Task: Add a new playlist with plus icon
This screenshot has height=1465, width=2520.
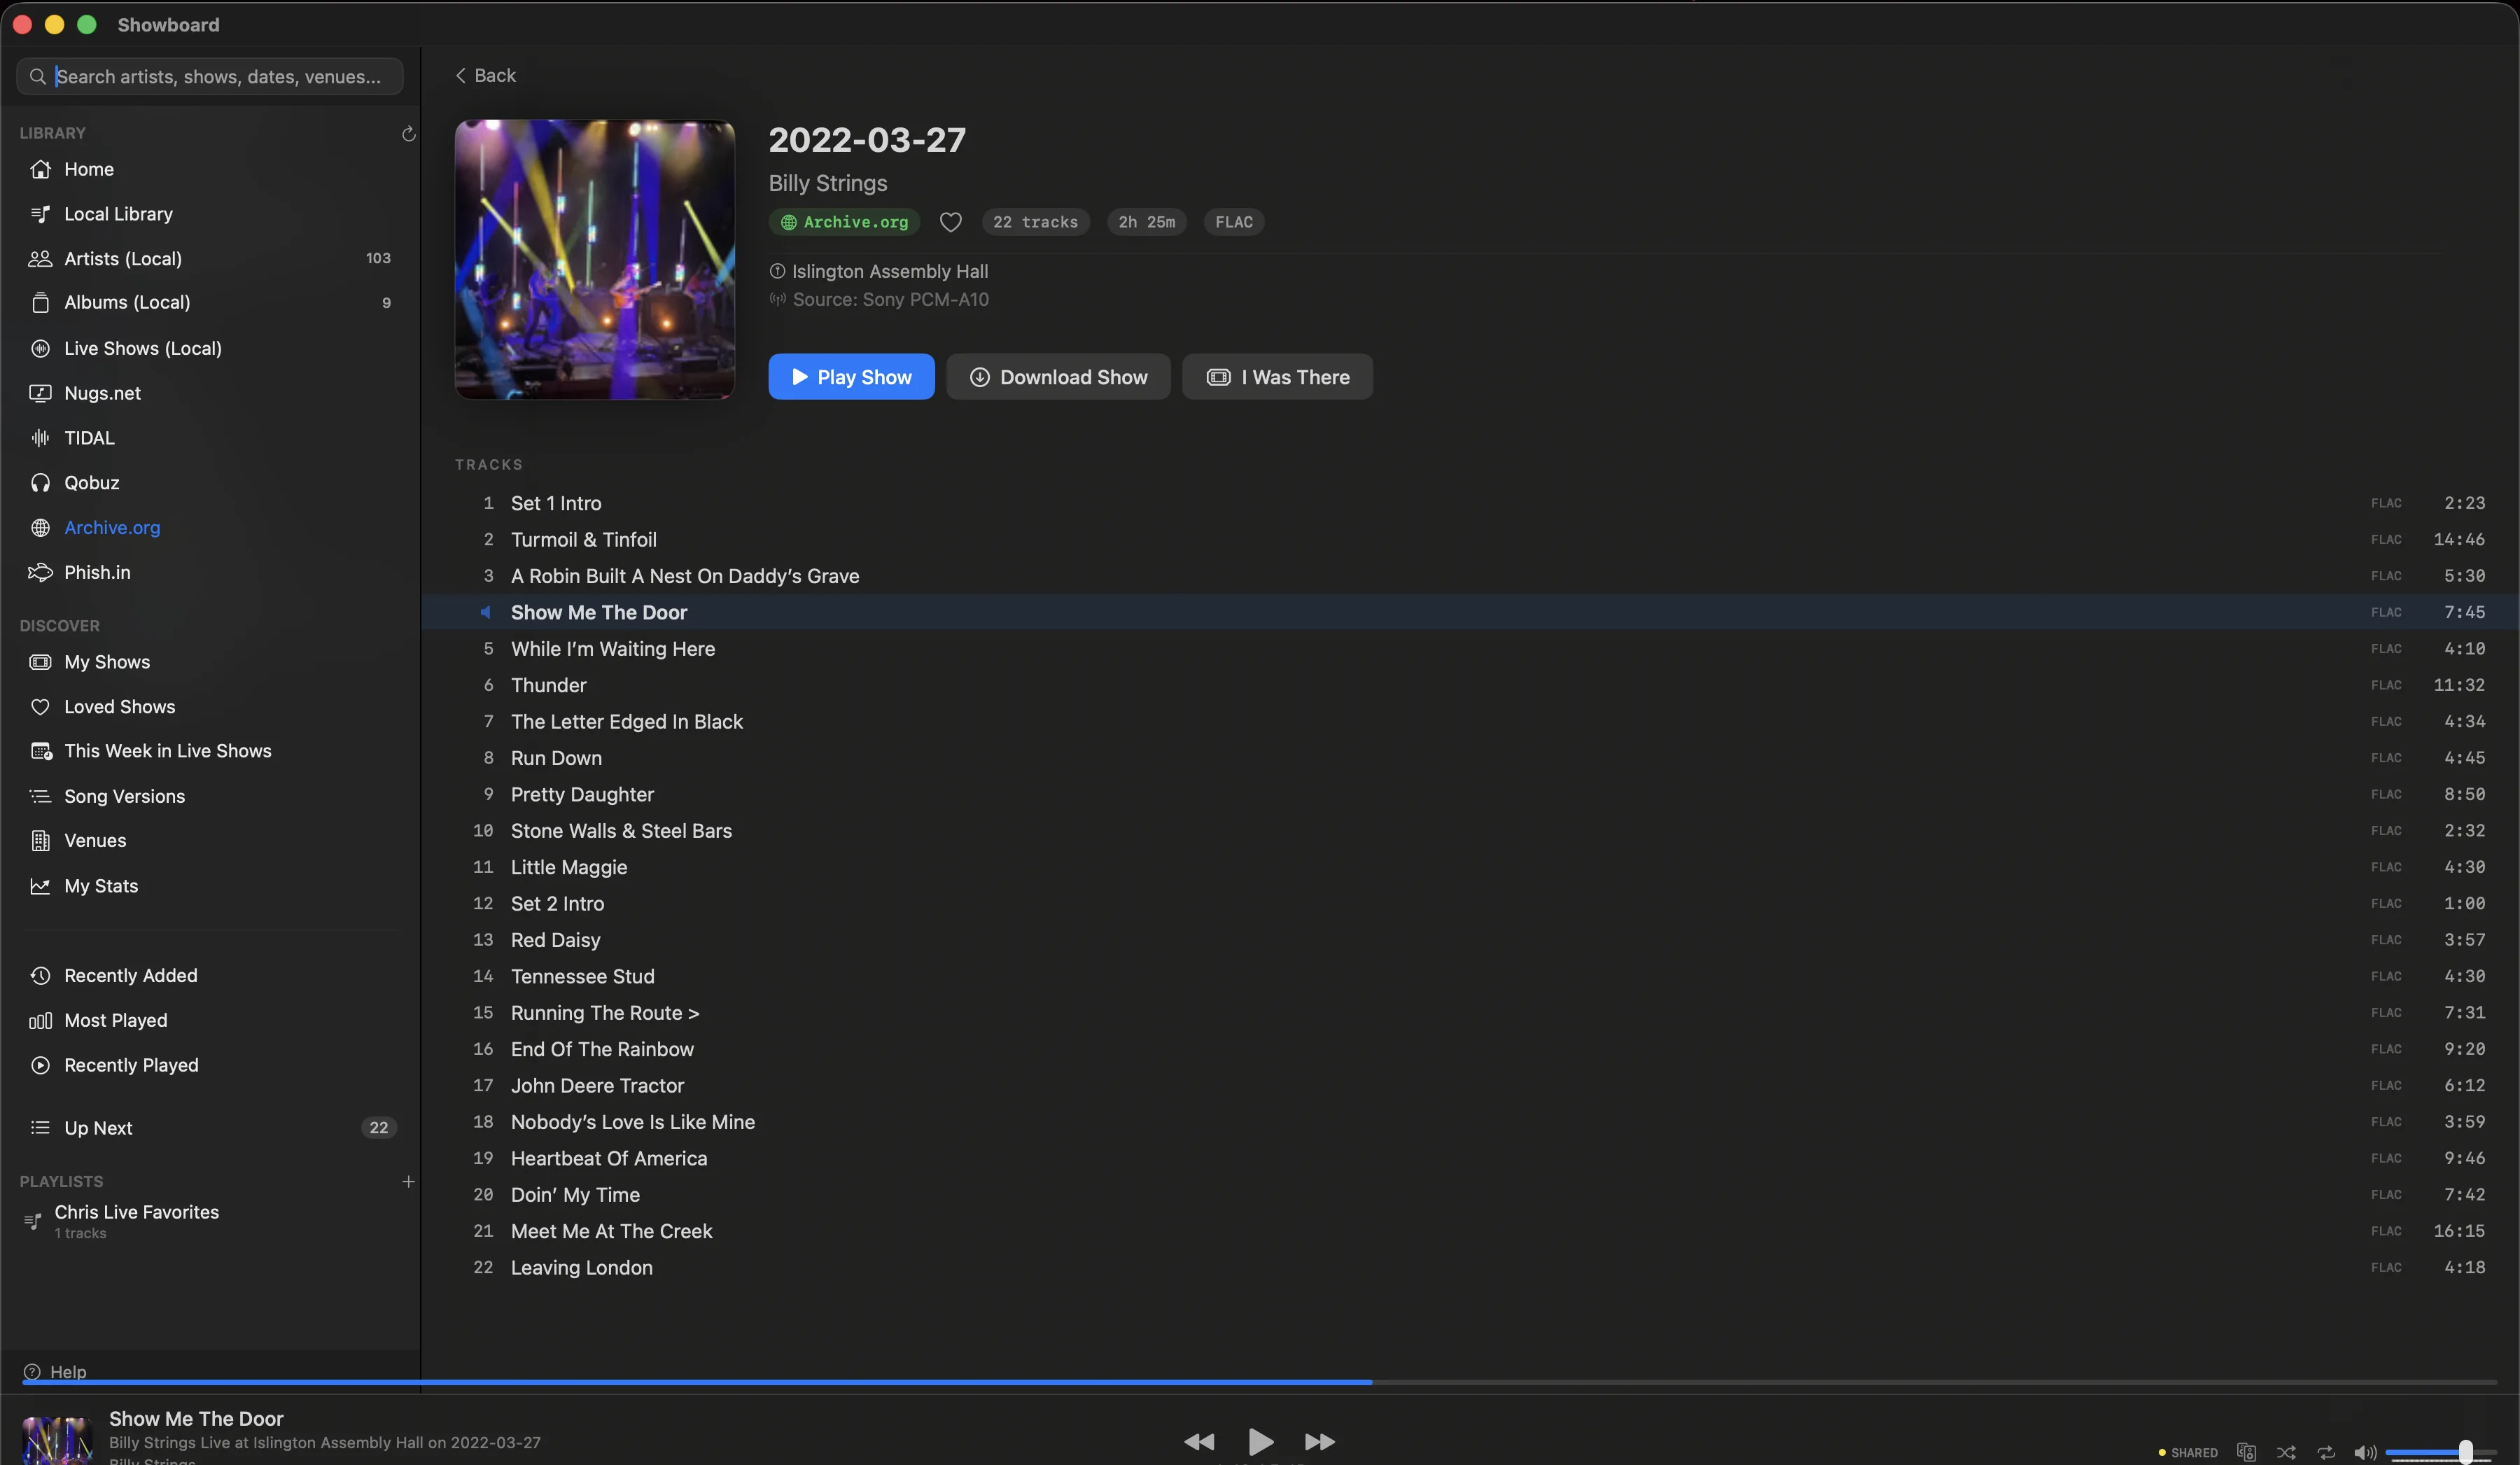Action: 408,1181
